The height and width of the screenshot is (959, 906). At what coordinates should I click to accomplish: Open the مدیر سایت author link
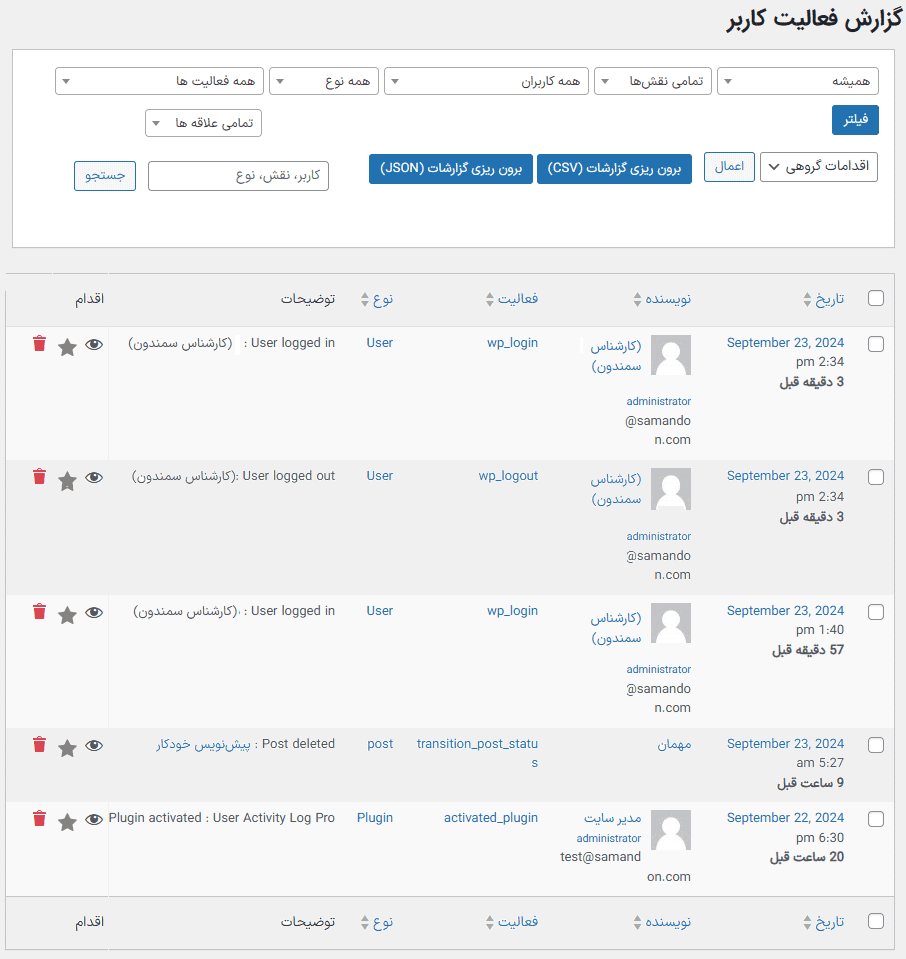click(612, 818)
